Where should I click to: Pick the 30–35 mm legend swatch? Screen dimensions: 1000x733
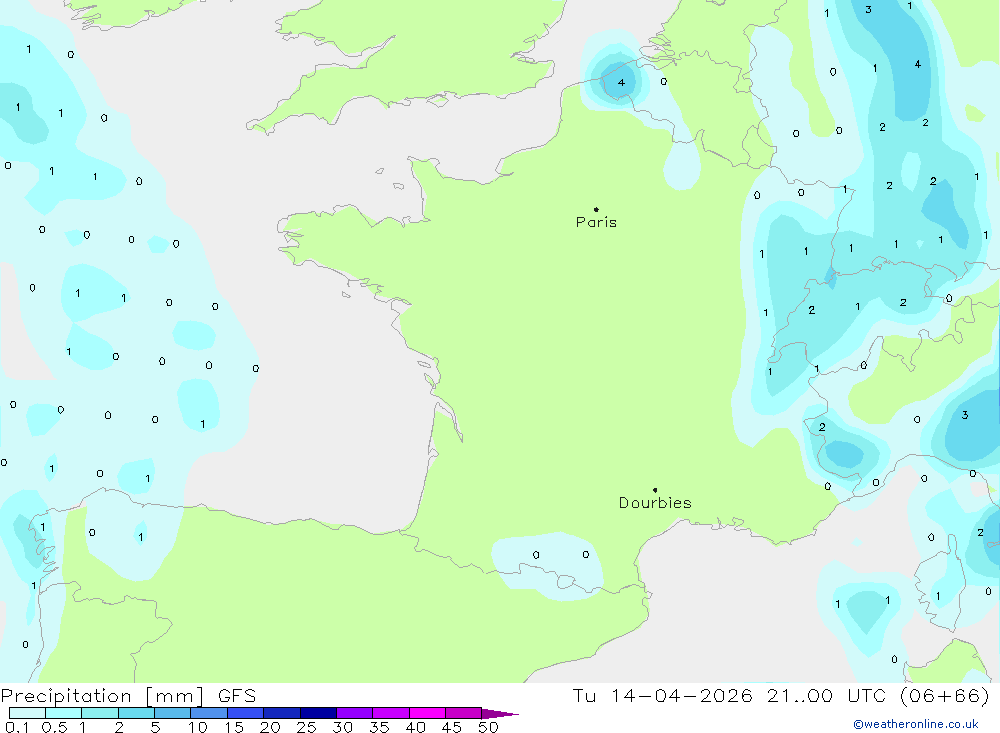click(x=355, y=713)
